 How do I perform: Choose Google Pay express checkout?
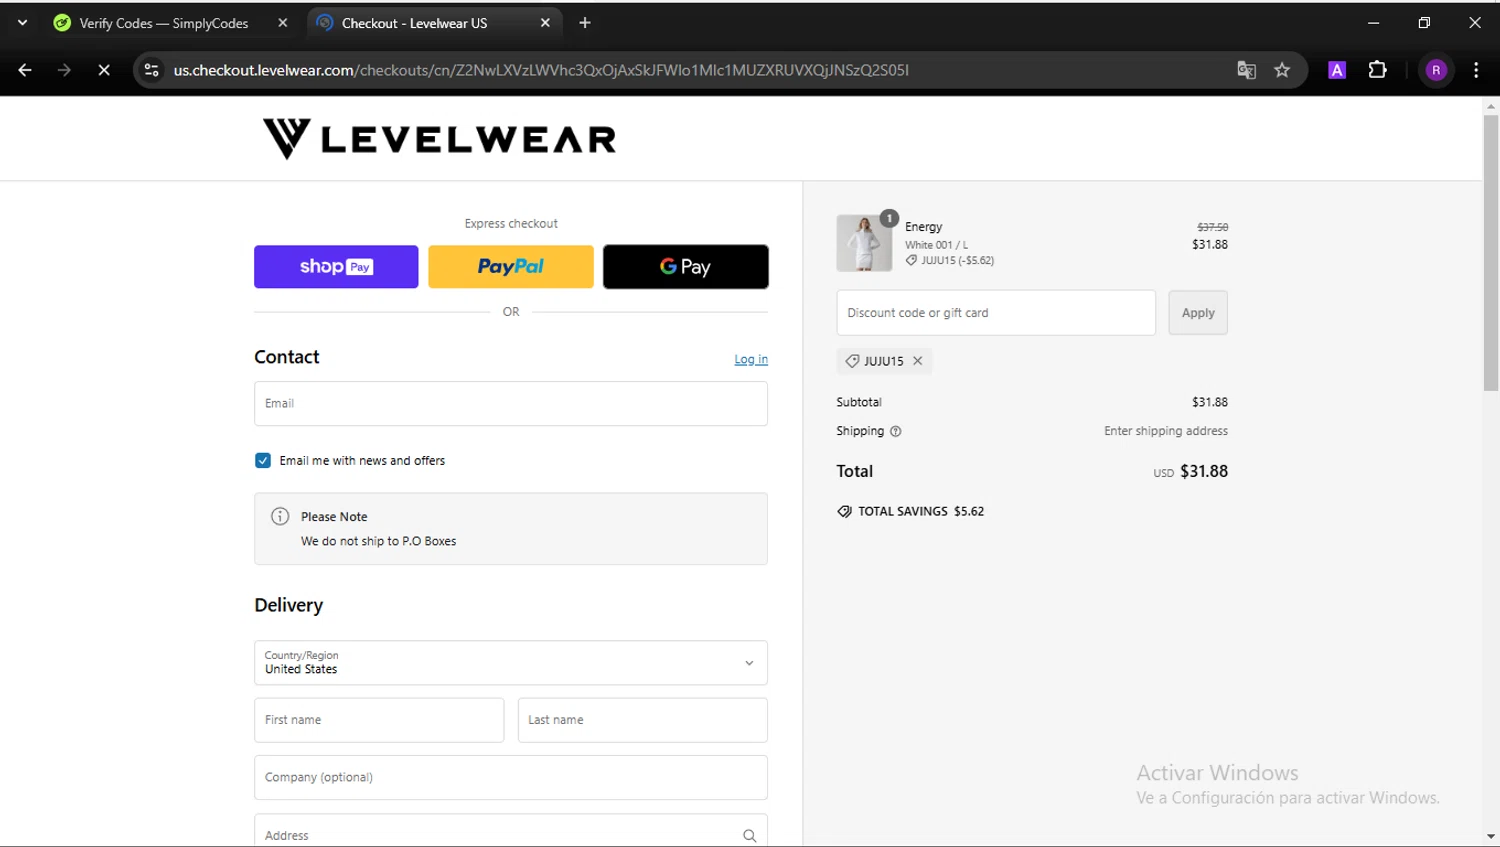point(686,267)
